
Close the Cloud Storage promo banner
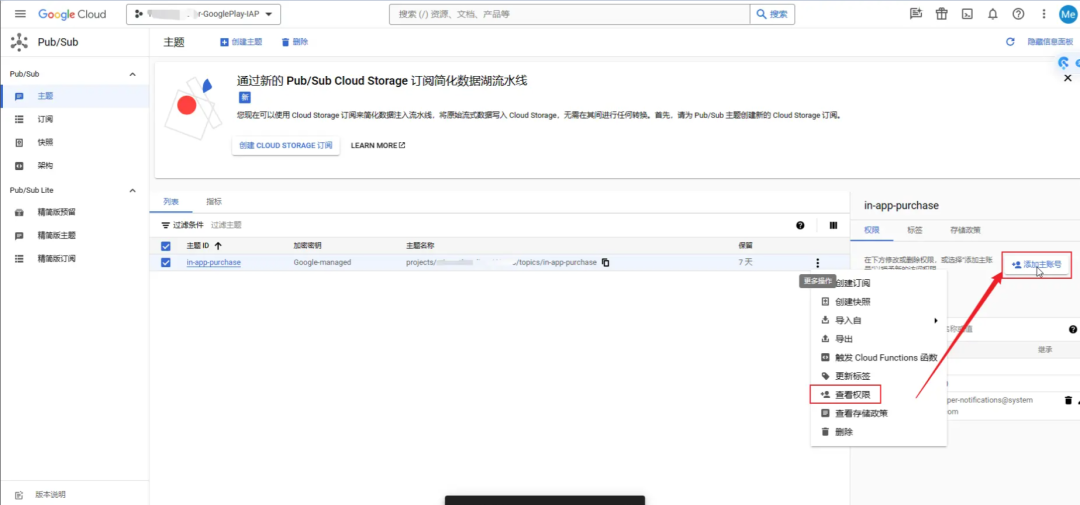(x=1068, y=79)
